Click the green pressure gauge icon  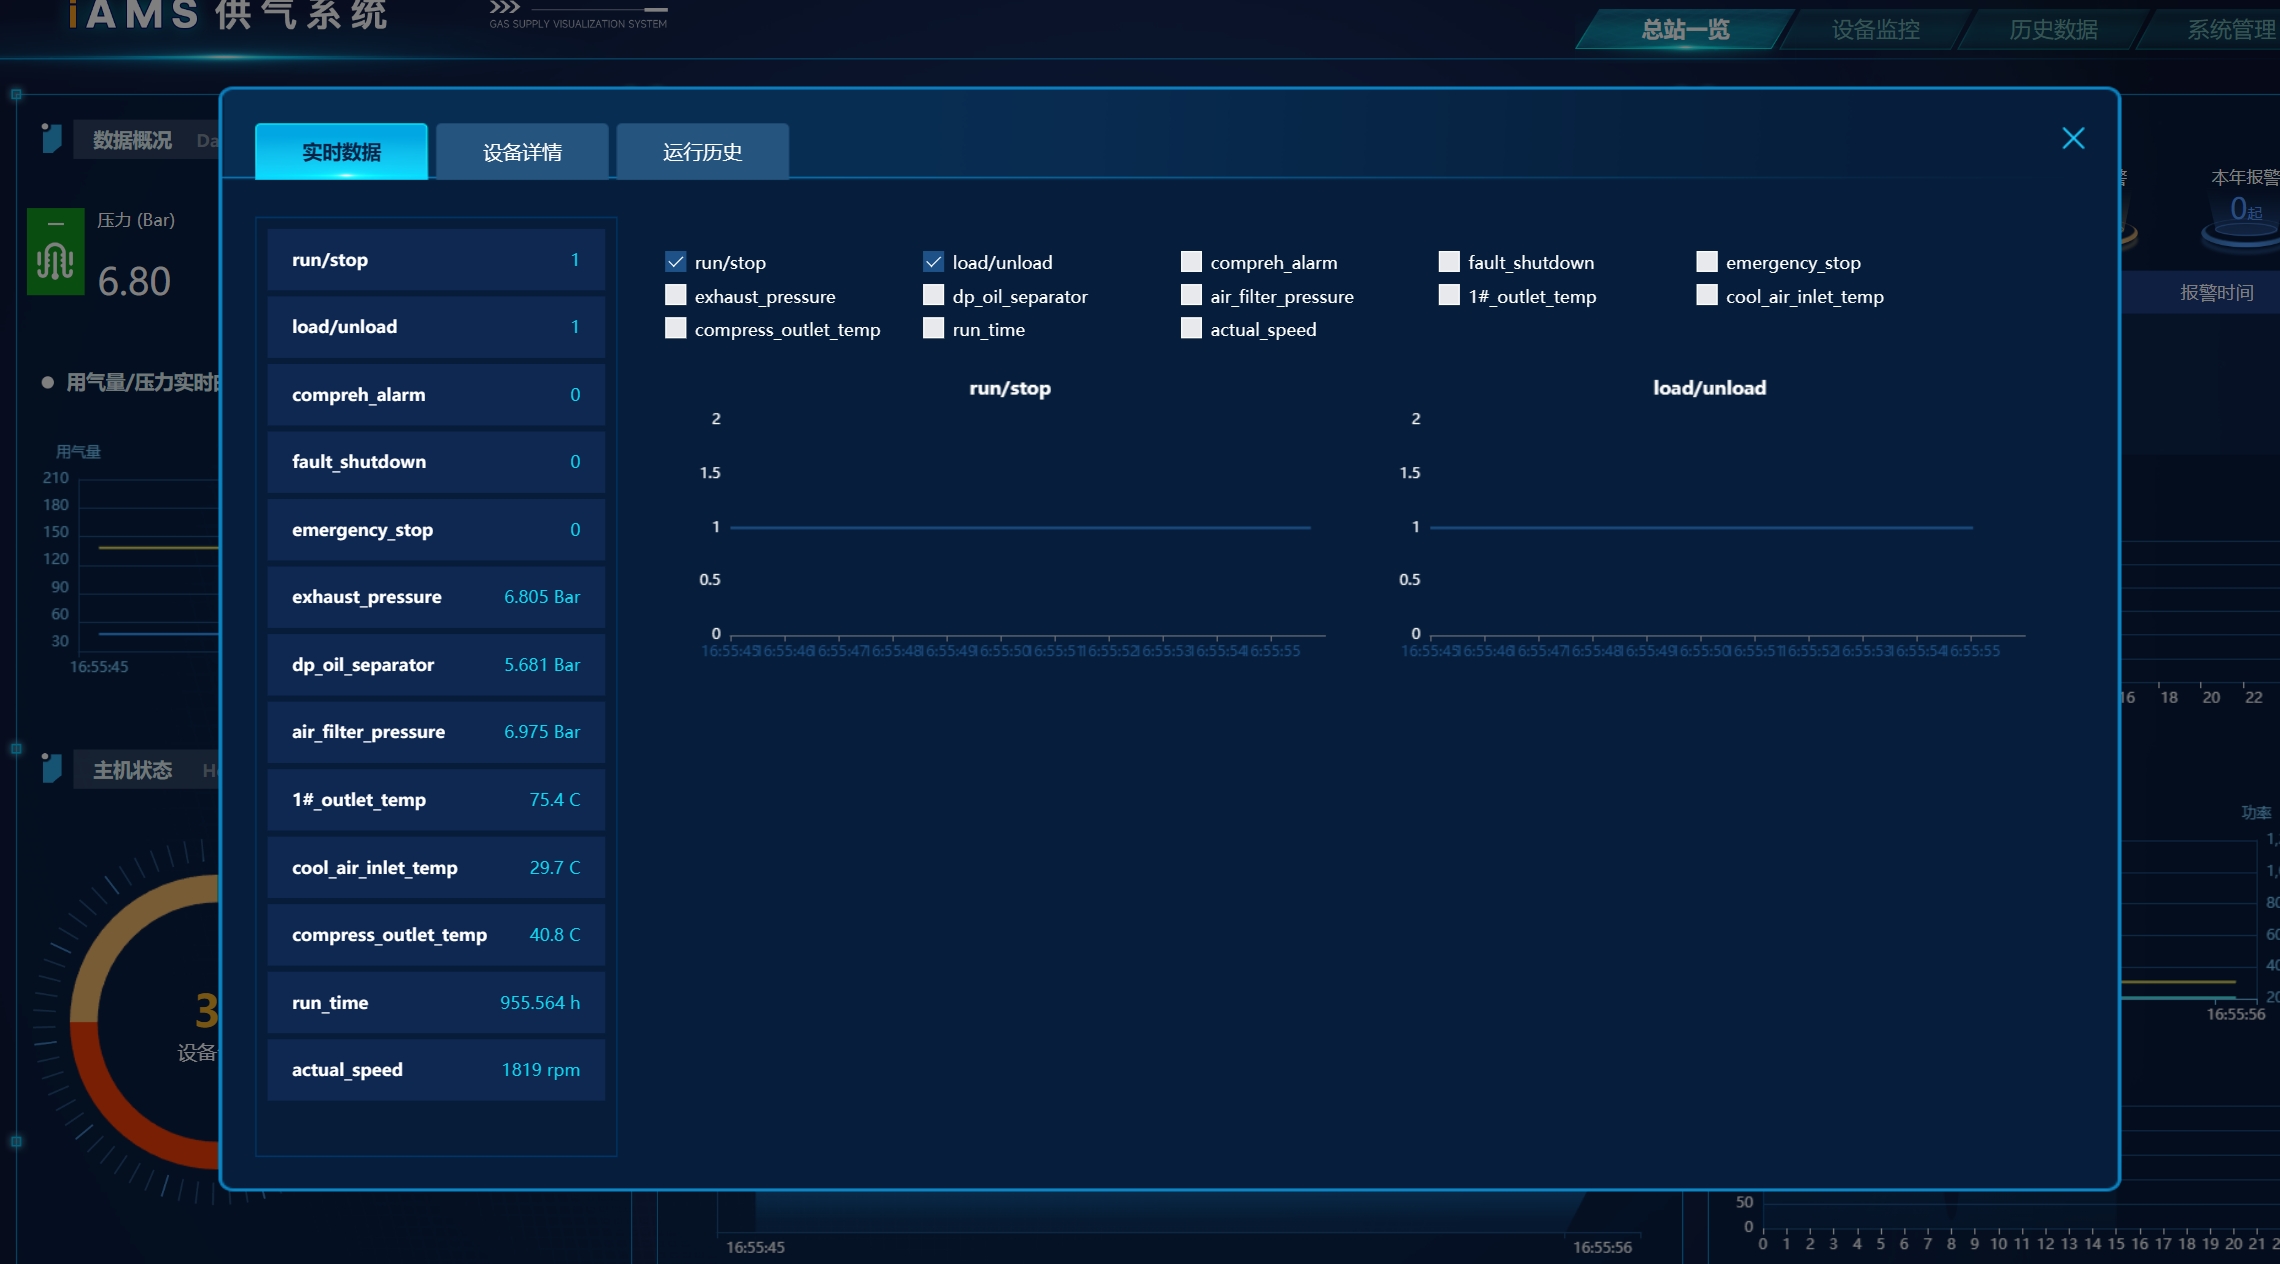(56, 252)
